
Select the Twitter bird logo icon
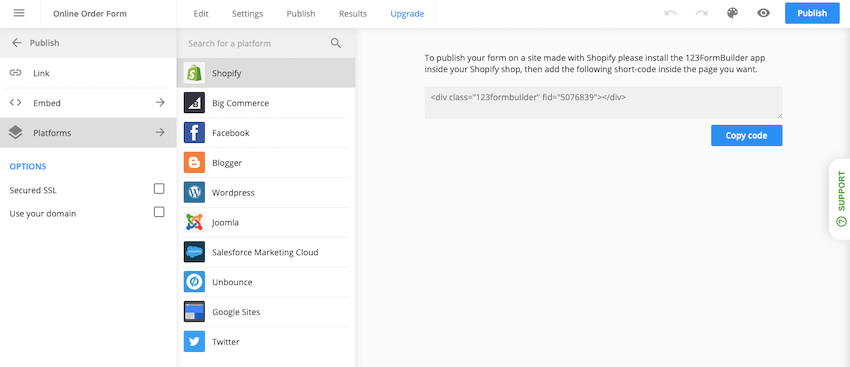(194, 342)
